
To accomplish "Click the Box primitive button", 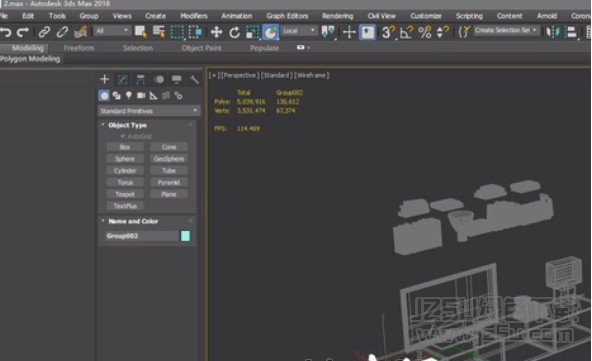I will coord(125,147).
